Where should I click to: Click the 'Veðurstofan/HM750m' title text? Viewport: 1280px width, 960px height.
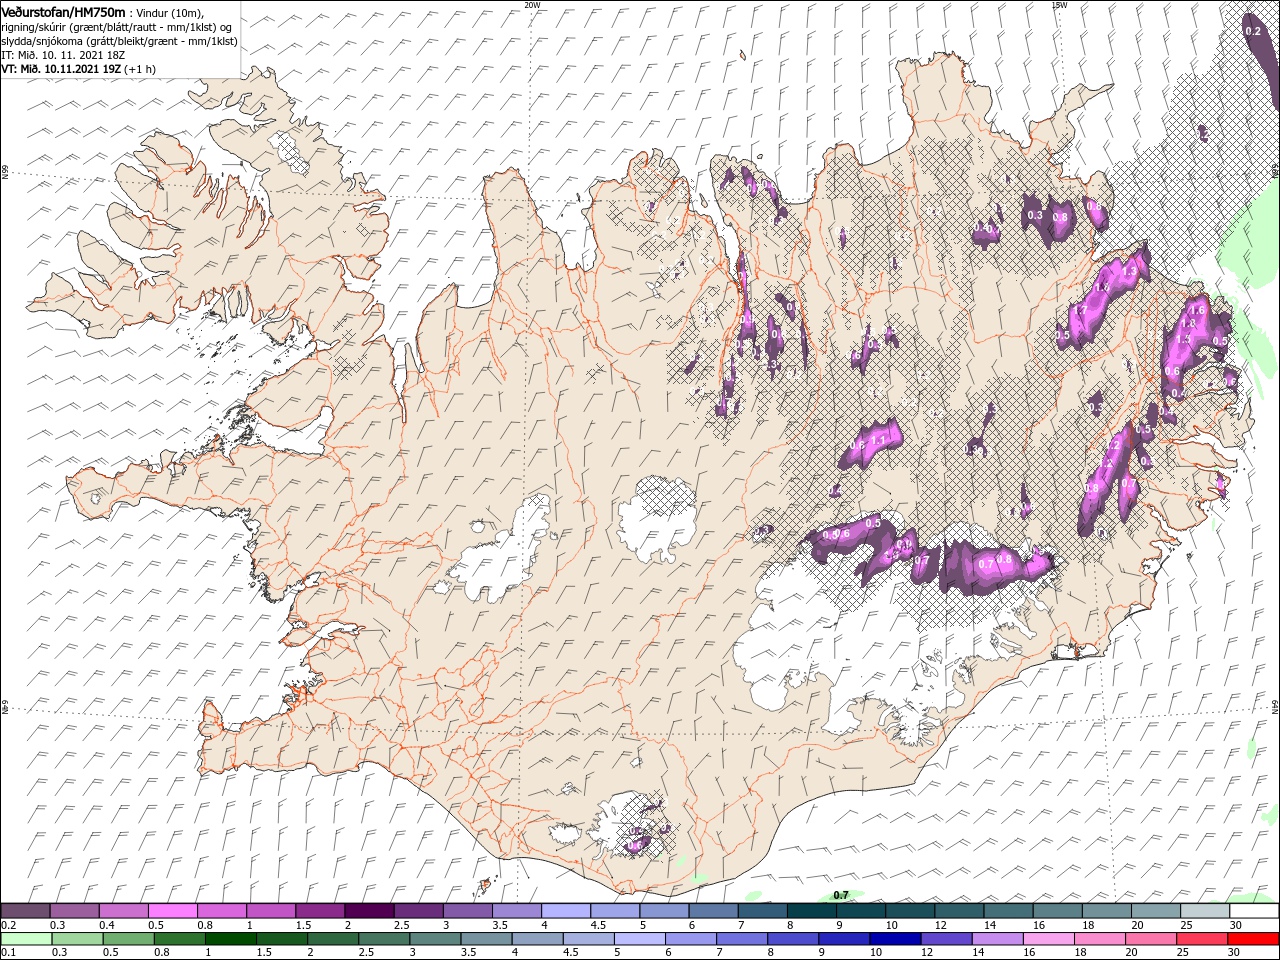click(63, 11)
